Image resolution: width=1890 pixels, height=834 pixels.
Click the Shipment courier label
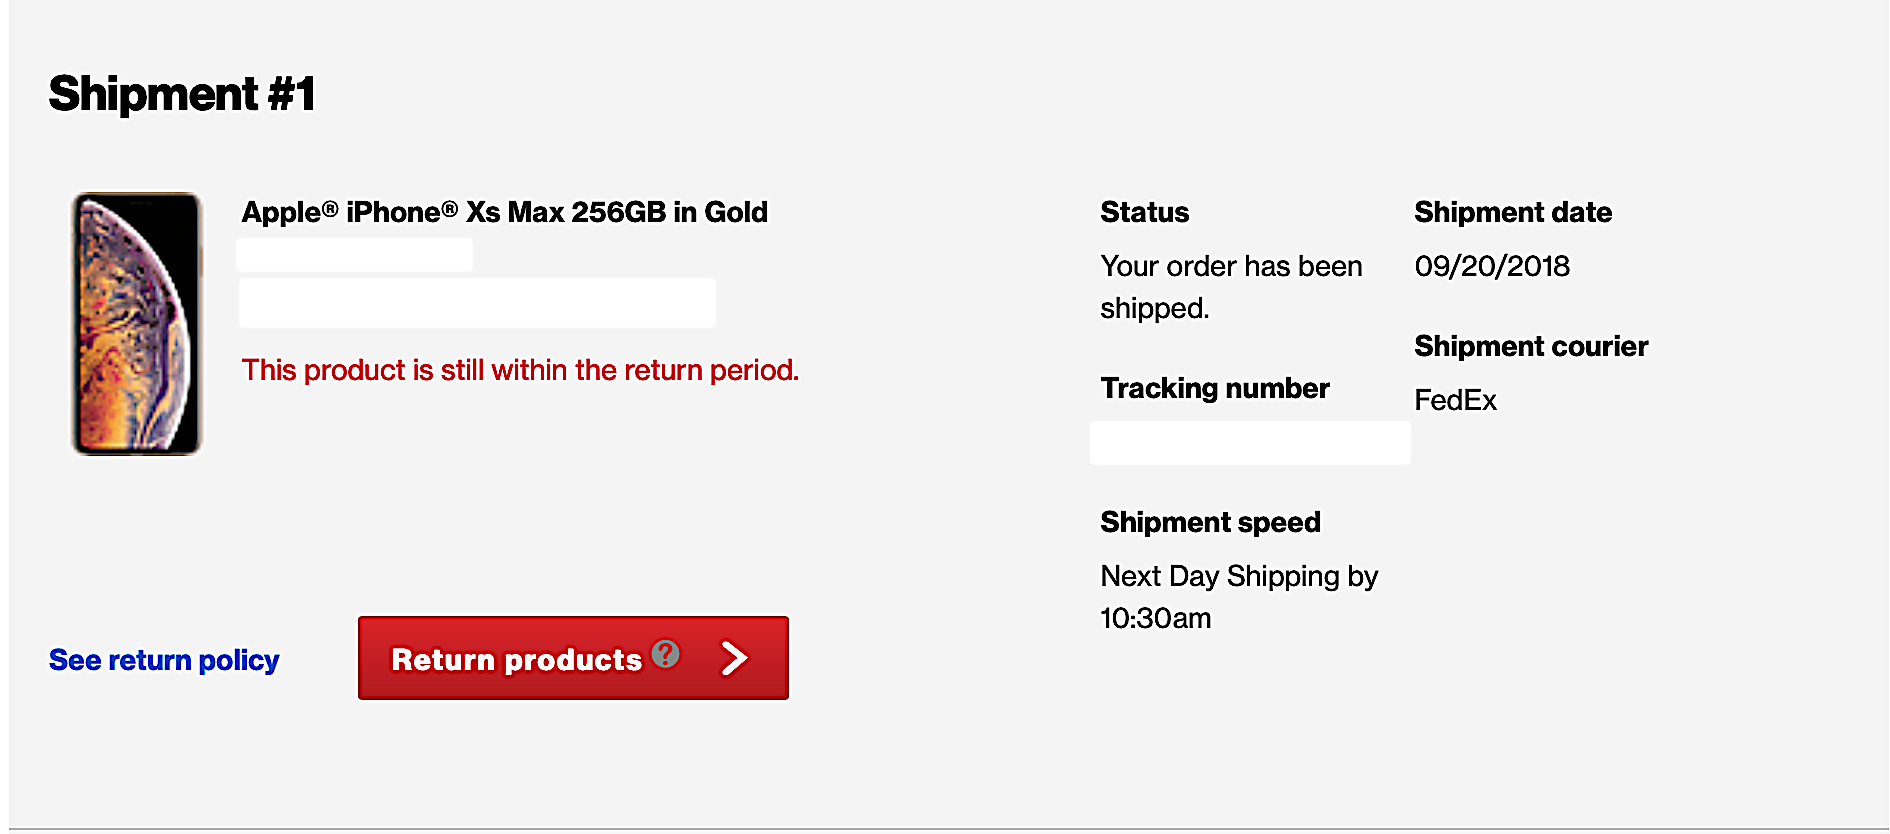pyautogui.click(x=1530, y=346)
